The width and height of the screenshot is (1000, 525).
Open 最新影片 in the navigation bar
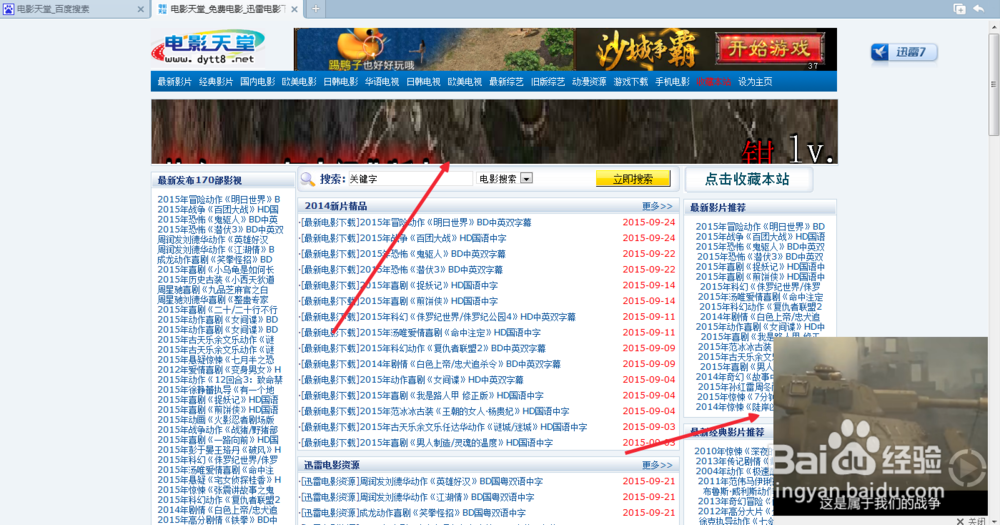(x=175, y=82)
